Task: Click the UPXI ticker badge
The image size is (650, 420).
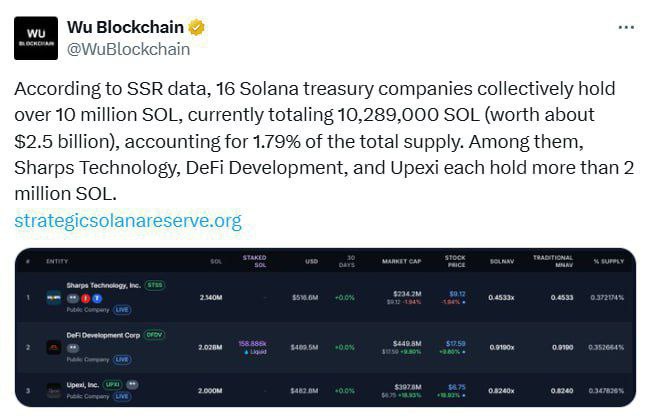Action: tap(112, 385)
